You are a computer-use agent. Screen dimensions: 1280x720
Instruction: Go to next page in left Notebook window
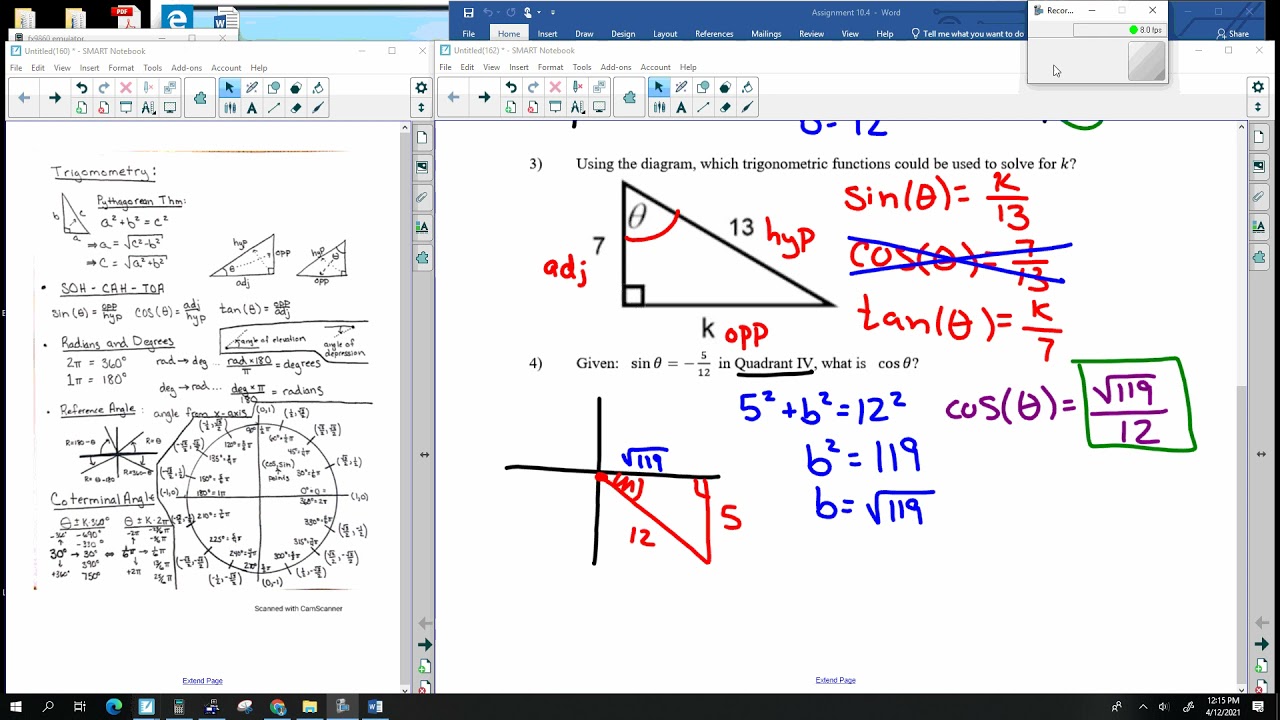55,97
